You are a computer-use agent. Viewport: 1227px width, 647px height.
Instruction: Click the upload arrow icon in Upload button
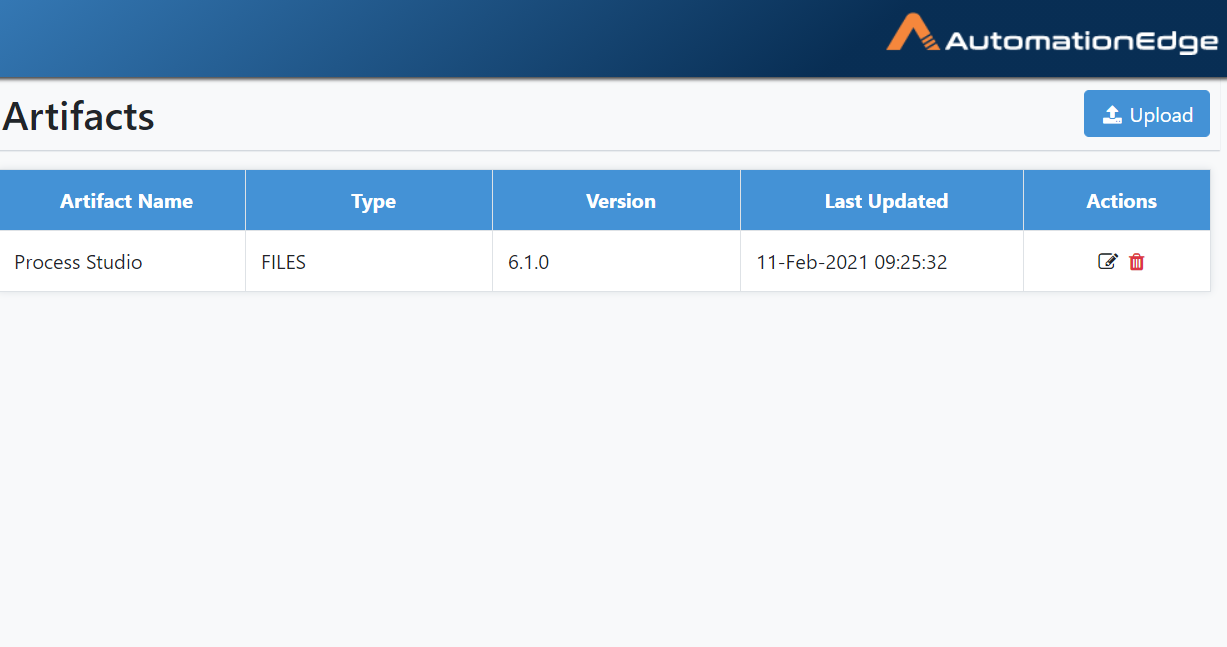(1112, 115)
